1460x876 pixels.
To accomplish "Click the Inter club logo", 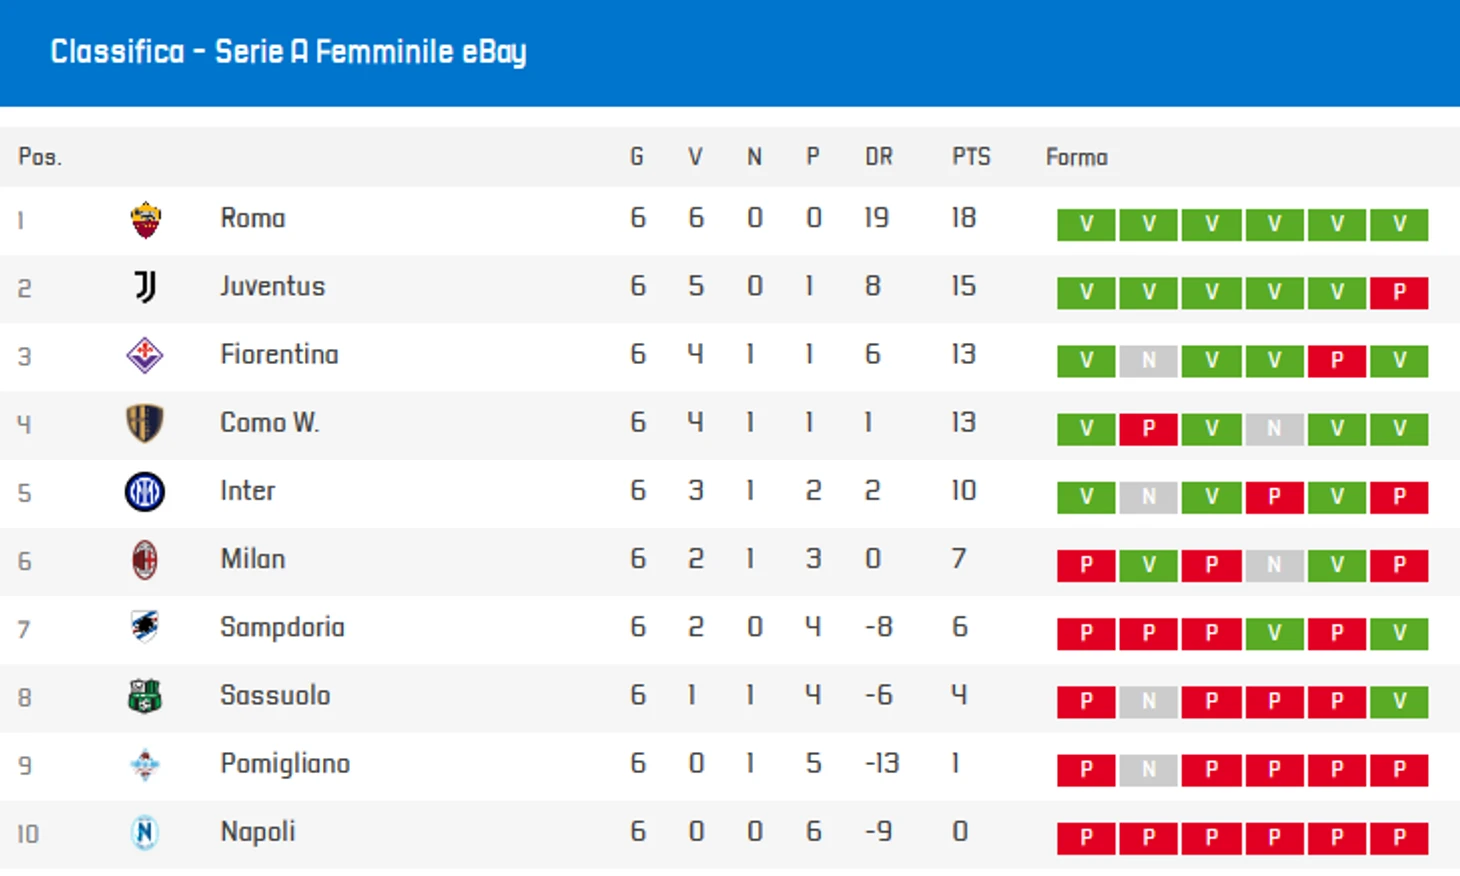I will pos(145,492).
